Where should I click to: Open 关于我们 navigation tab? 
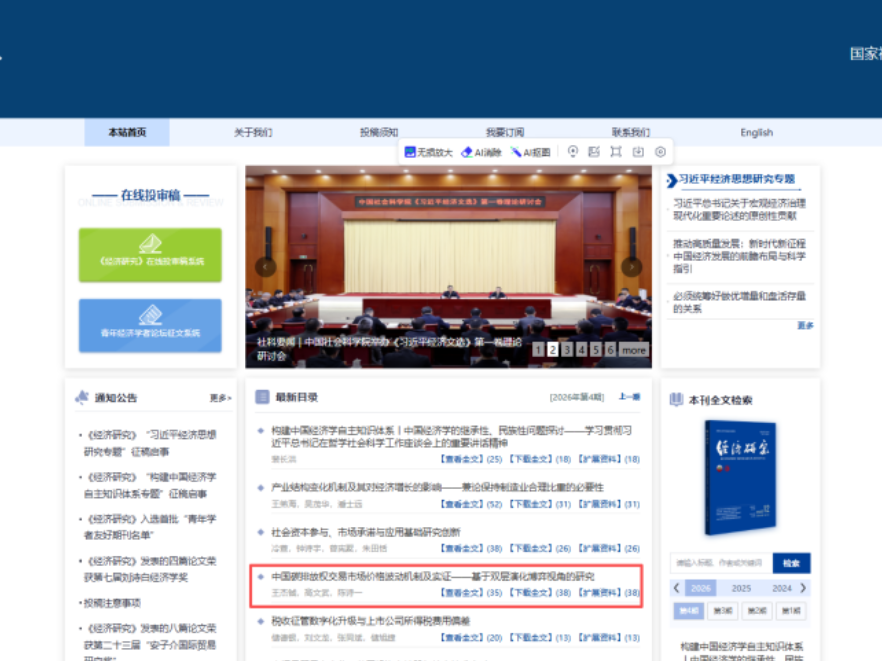[253, 132]
